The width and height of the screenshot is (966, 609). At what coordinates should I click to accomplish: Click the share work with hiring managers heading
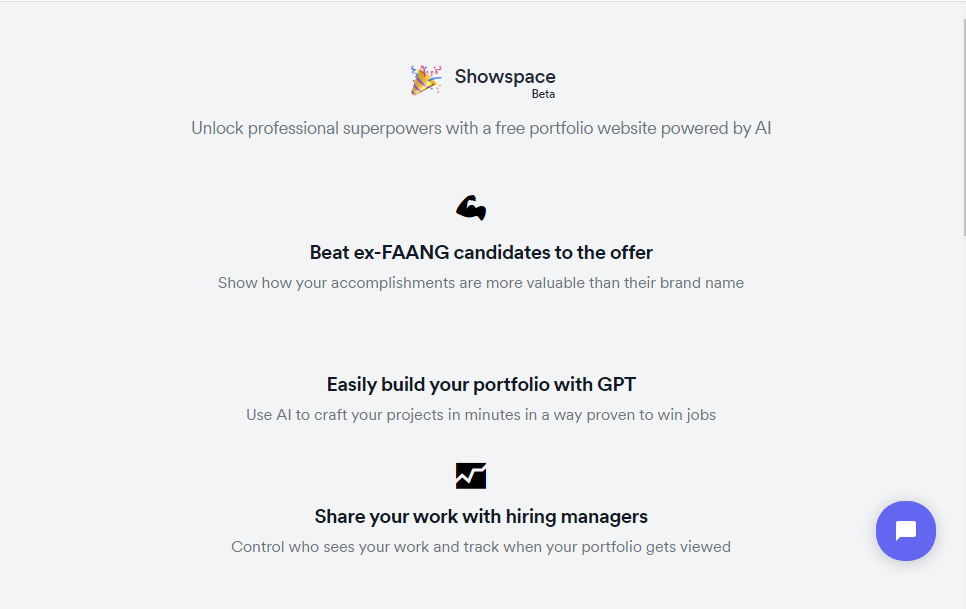tap(481, 516)
